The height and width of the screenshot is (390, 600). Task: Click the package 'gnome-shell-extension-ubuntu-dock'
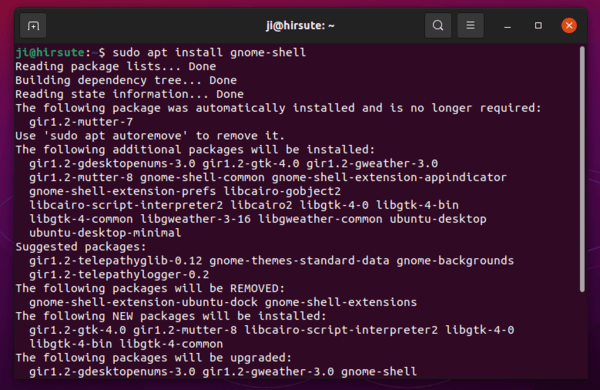click(x=143, y=302)
